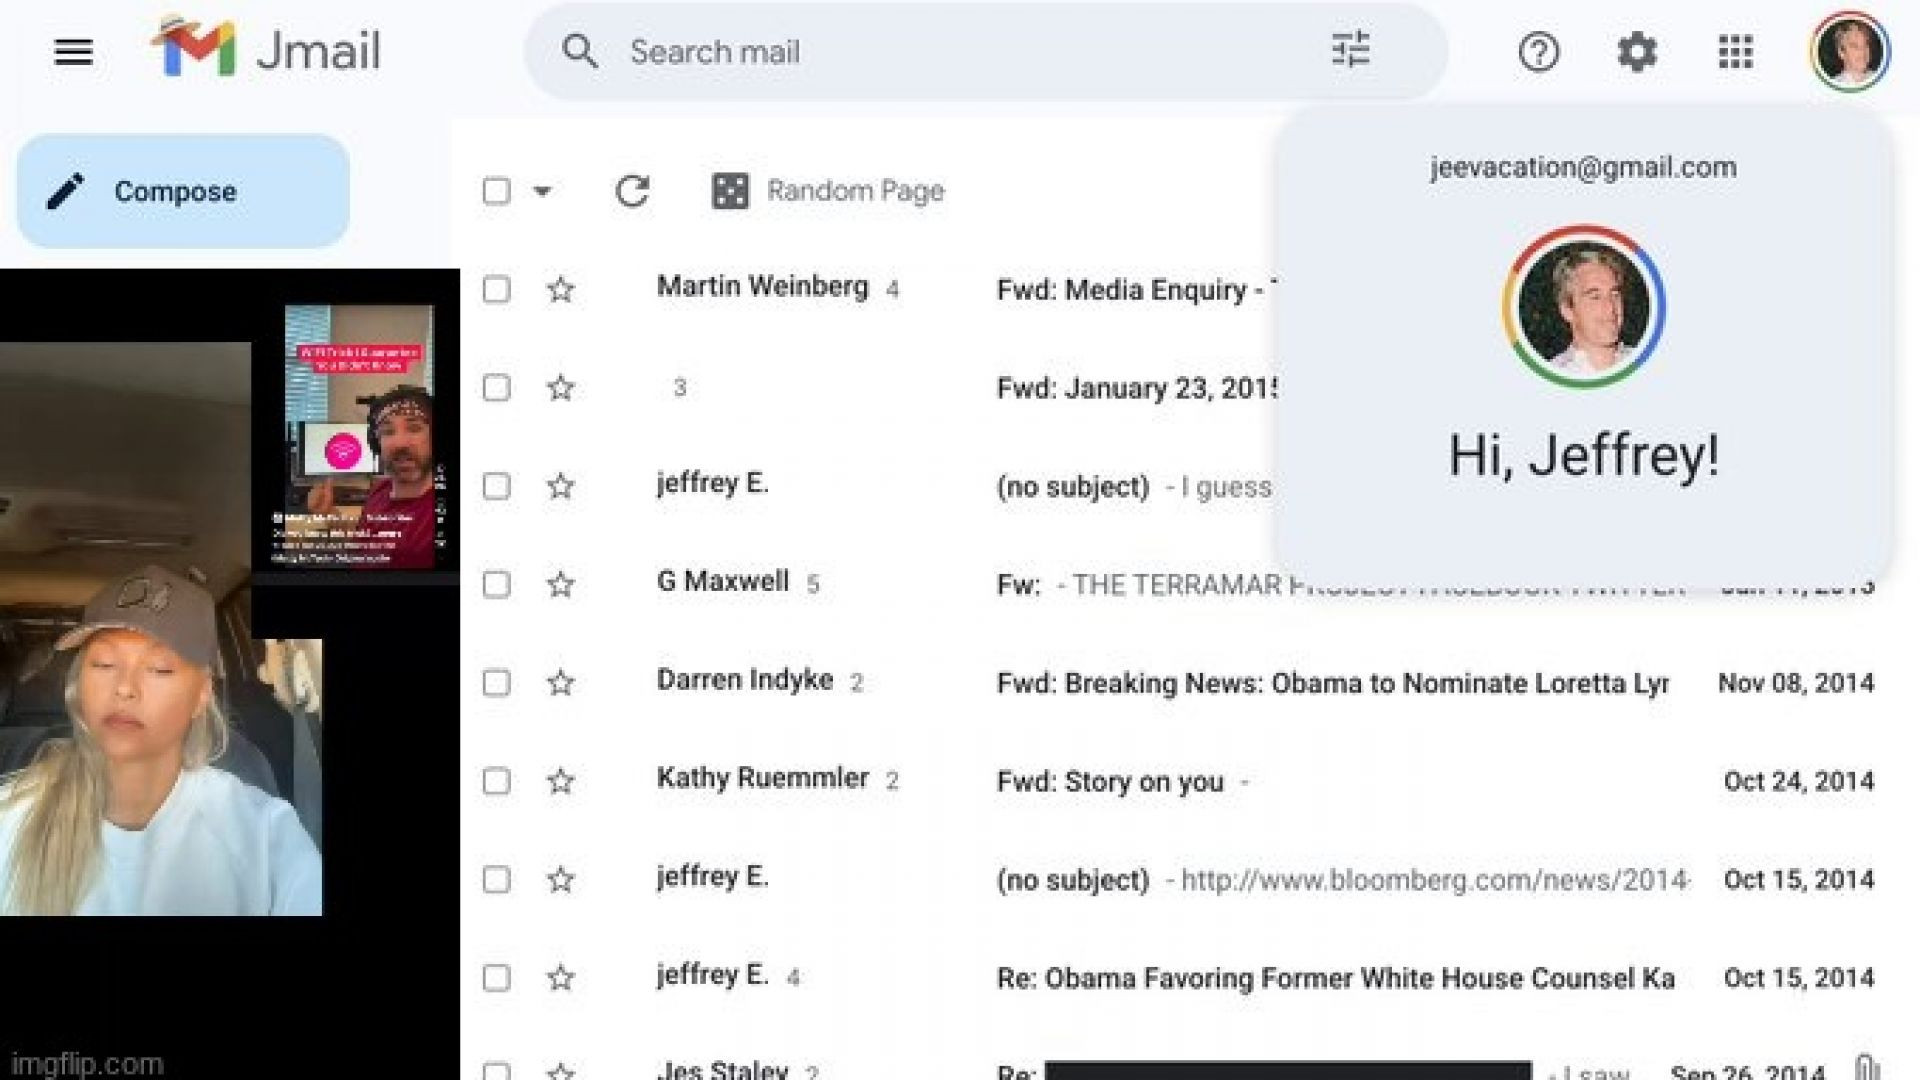This screenshot has width=1920, height=1080.
Task: Tick the Darren Indyke email checkbox
Action: [x=496, y=683]
